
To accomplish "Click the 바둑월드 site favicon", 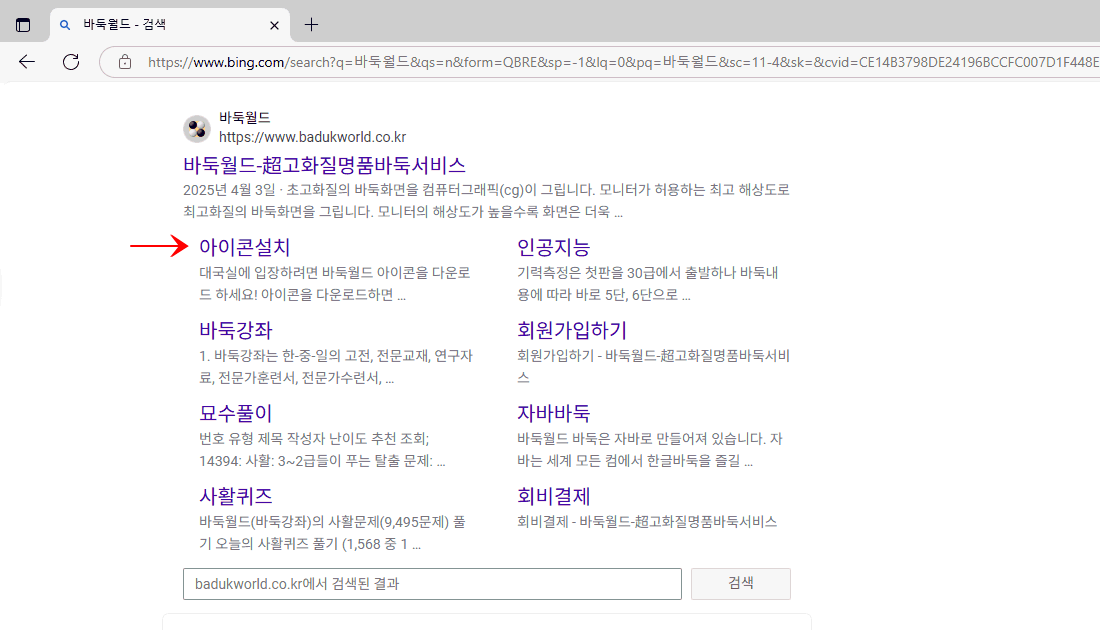I will click(196, 128).
